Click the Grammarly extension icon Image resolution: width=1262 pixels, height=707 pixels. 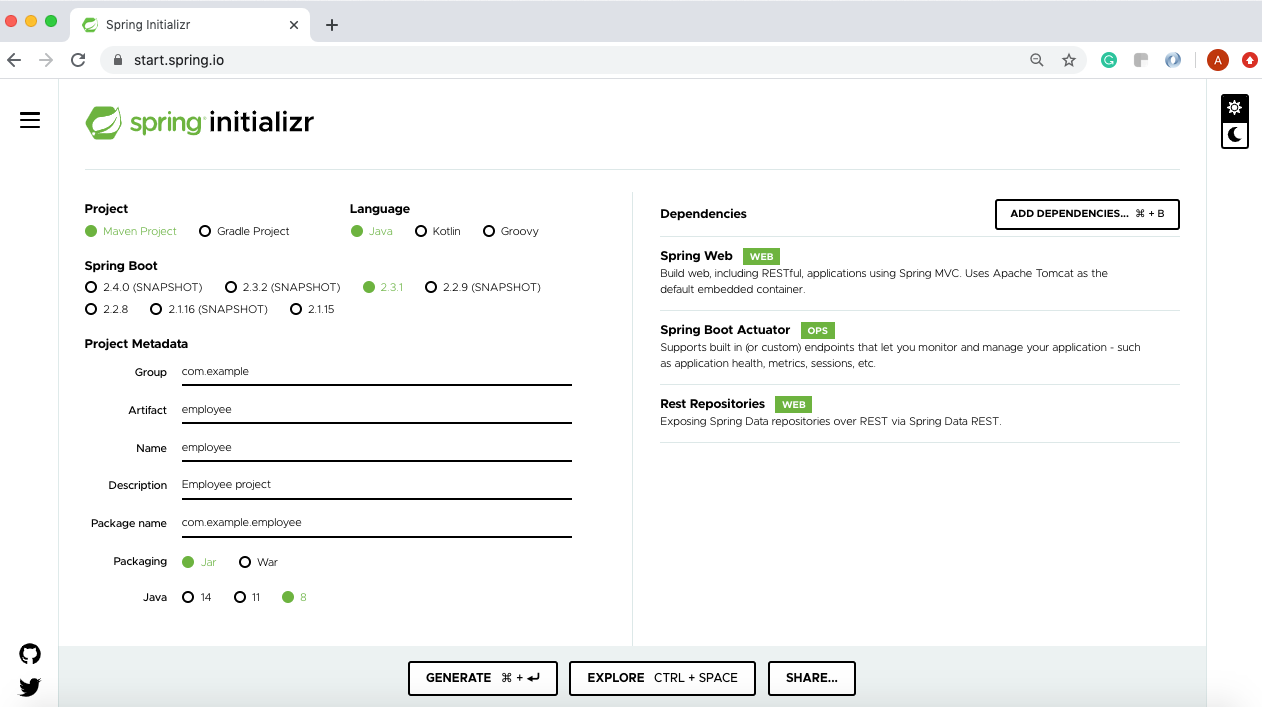coord(1108,60)
